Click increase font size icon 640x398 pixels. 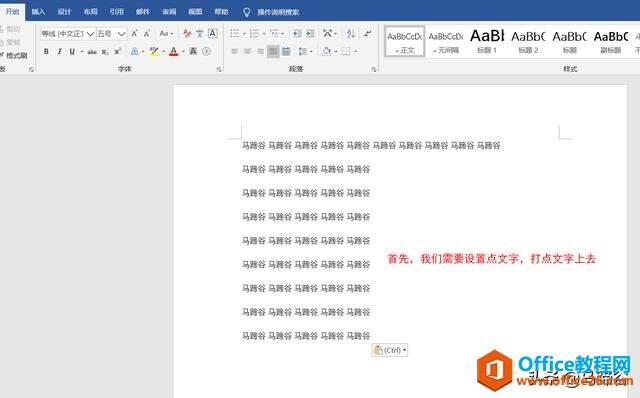134,33
